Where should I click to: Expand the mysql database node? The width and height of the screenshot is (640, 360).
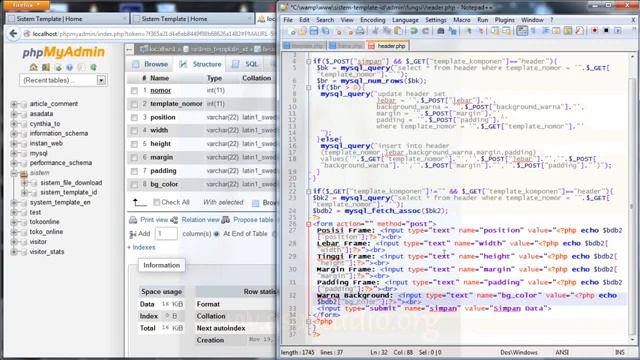pos(14,153)
